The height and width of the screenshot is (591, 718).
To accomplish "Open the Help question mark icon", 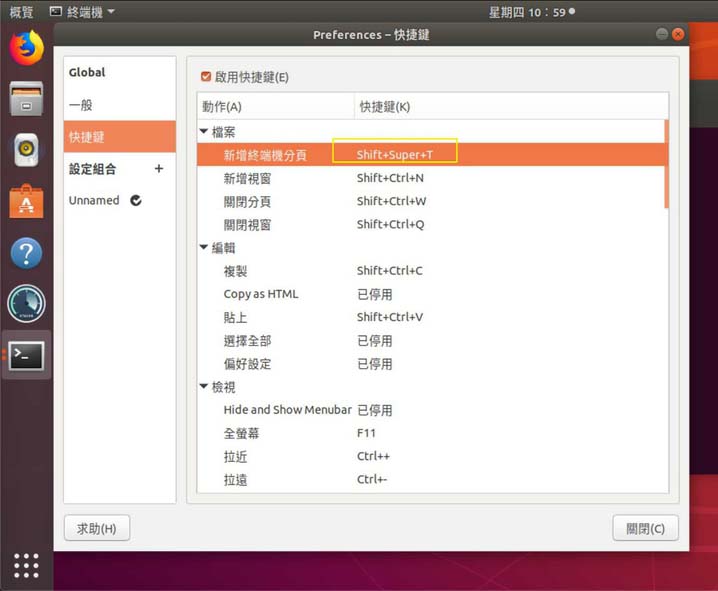I will click(27, 253).
